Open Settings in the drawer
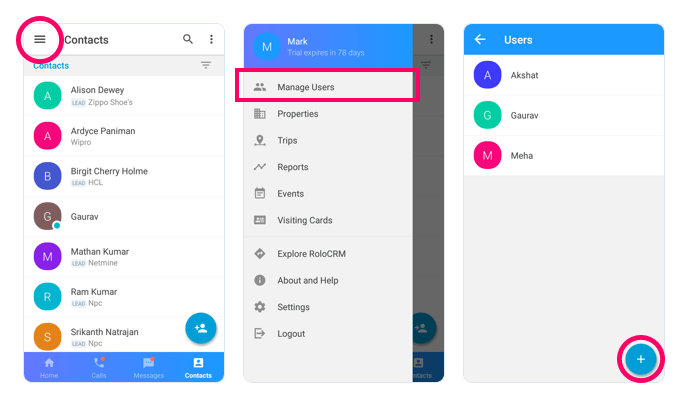The width and height of the screenshot is (690, 402). [x=328, y=307]
